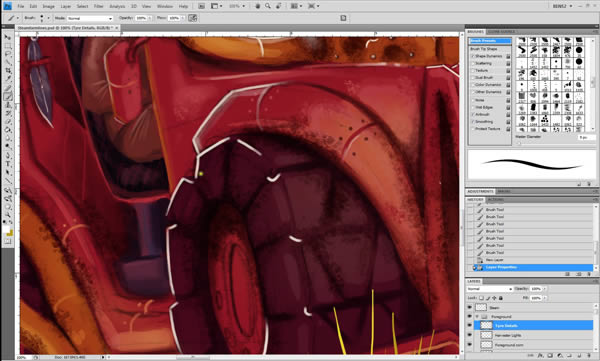Delete current state in History panel
Viewport: 600px width, 361px height.
pos(589,274)
